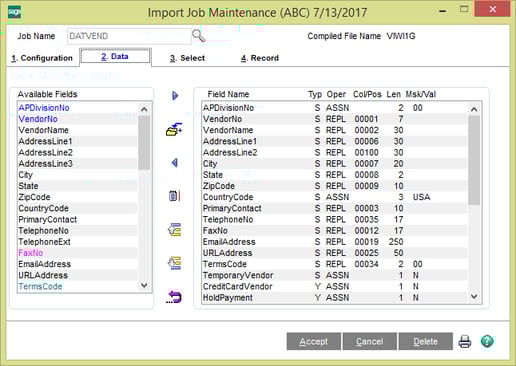
Task: Select EmailAddress row in Field Name list
Action: tap(335, 242)
